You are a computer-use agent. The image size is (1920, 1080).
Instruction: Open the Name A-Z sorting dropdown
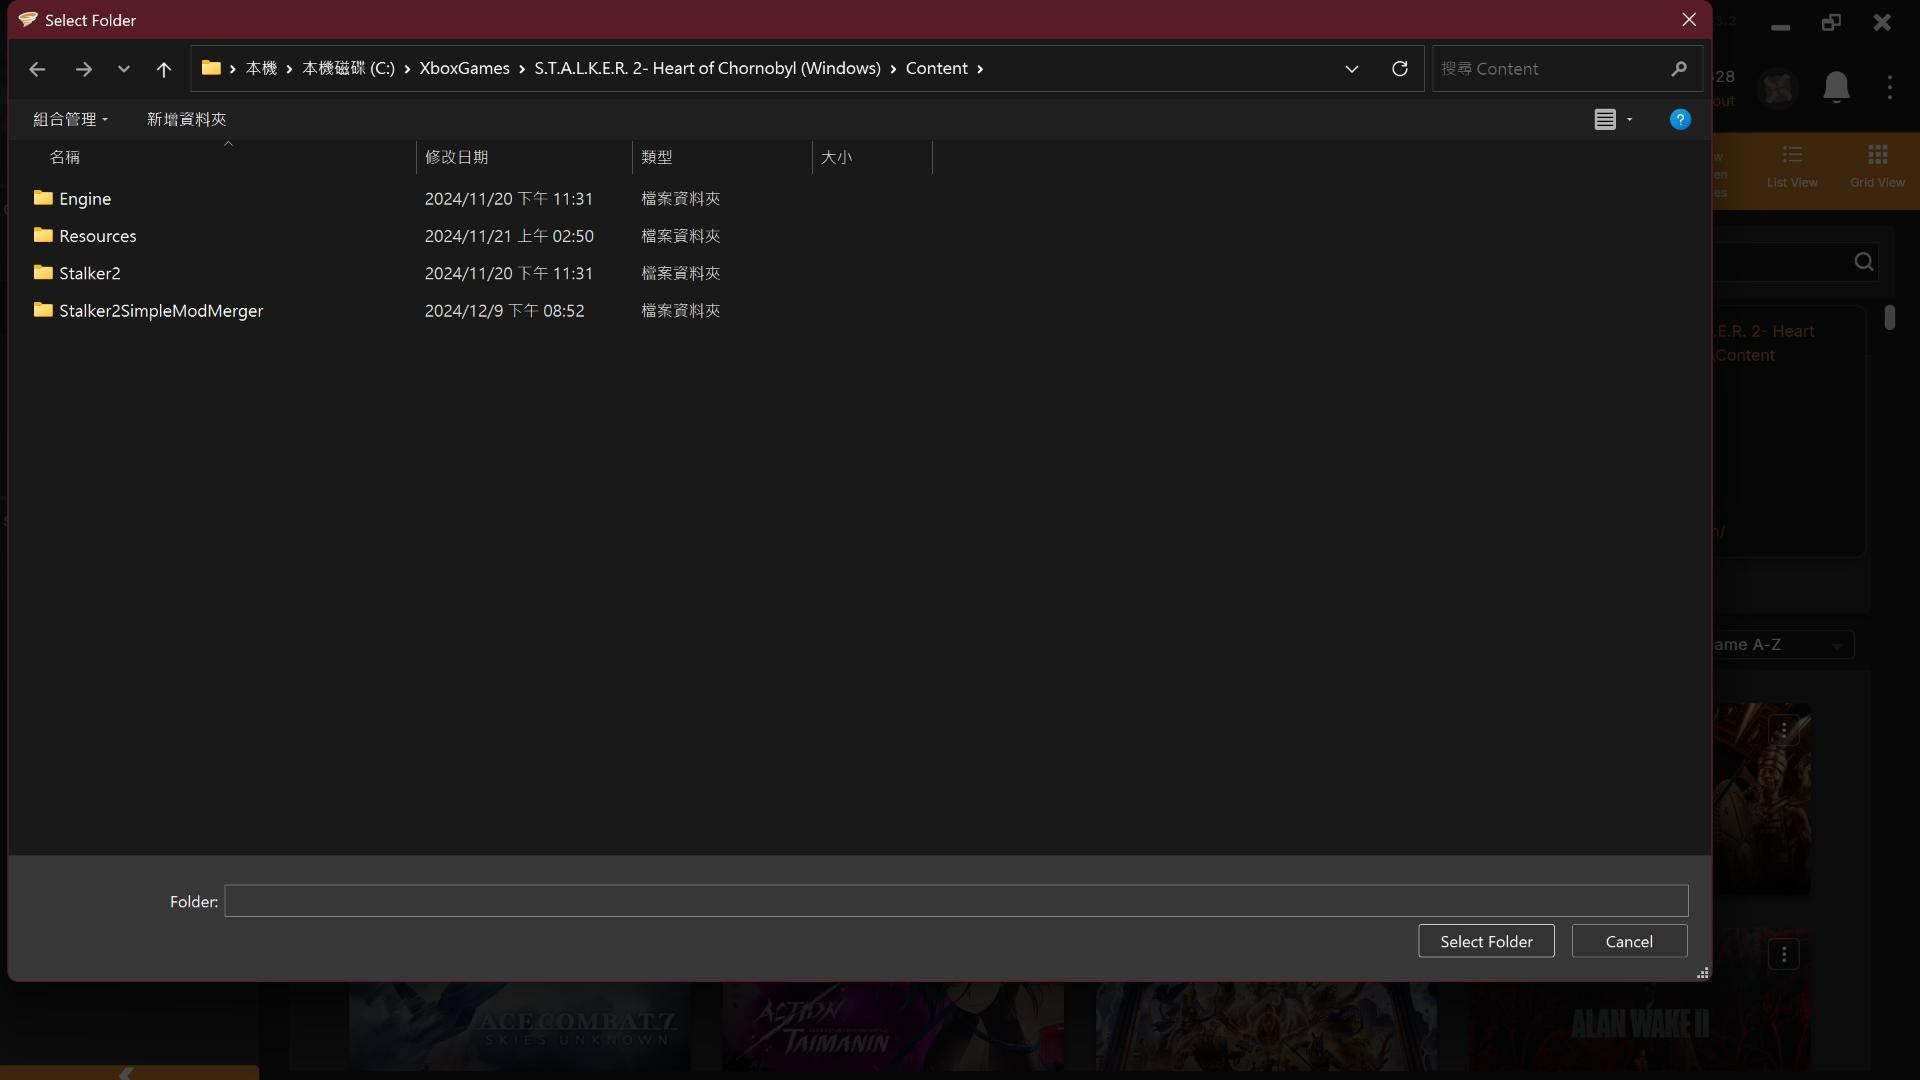(x=1836, y=645)
